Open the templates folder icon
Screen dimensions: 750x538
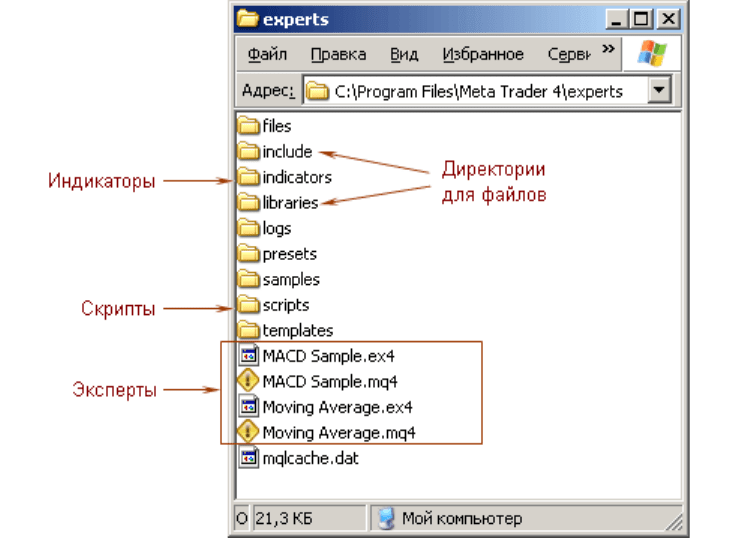click(248, 330)
